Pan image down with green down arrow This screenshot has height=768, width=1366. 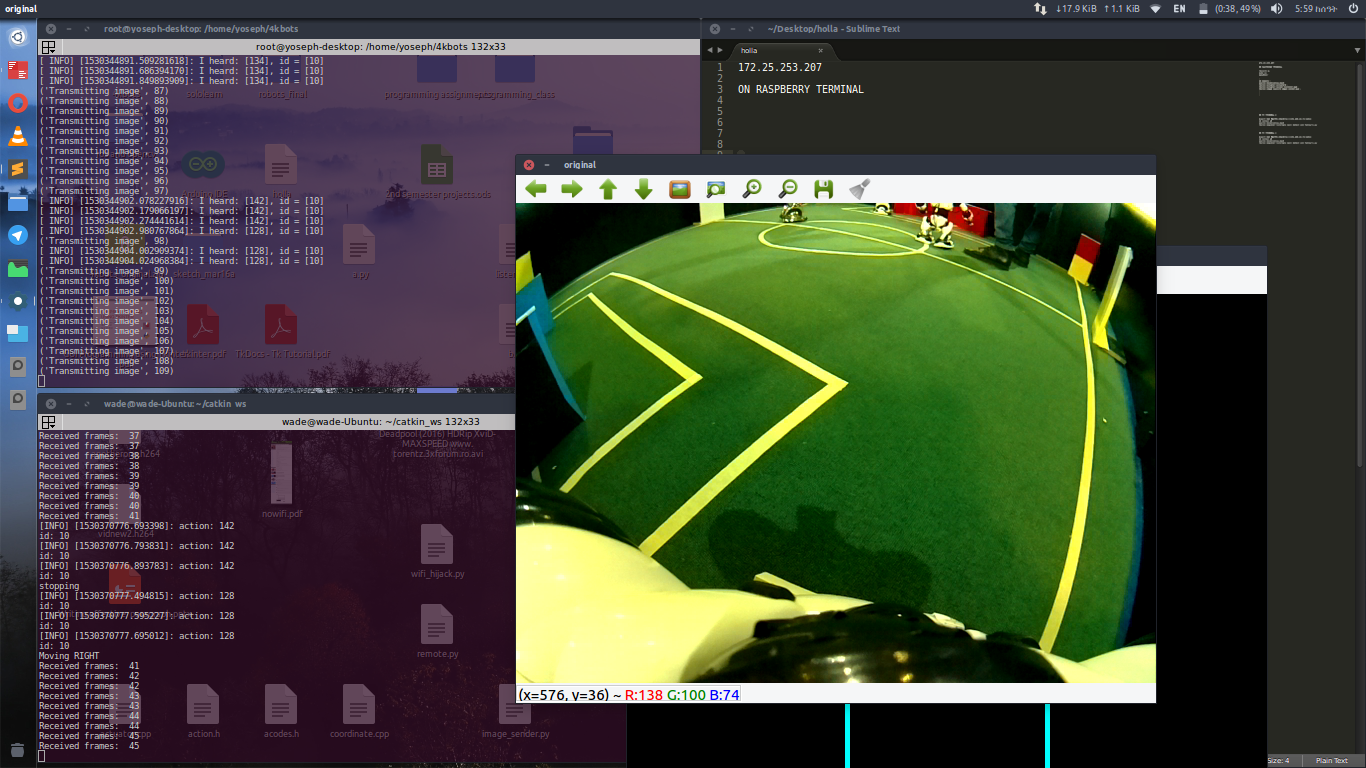pyautogui.click(x=644, y=189)
